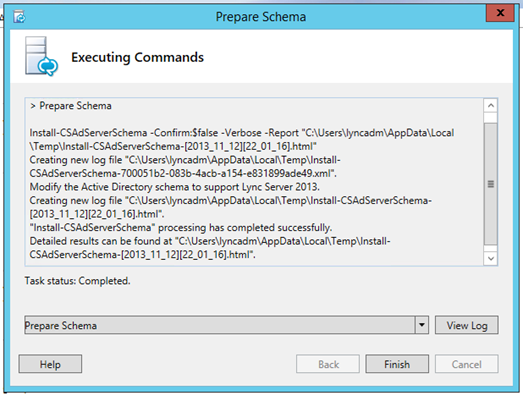Click the server refresh icon beside Executing Commands
The height and width of the screenshot is (396, 523).
(41, 56)
